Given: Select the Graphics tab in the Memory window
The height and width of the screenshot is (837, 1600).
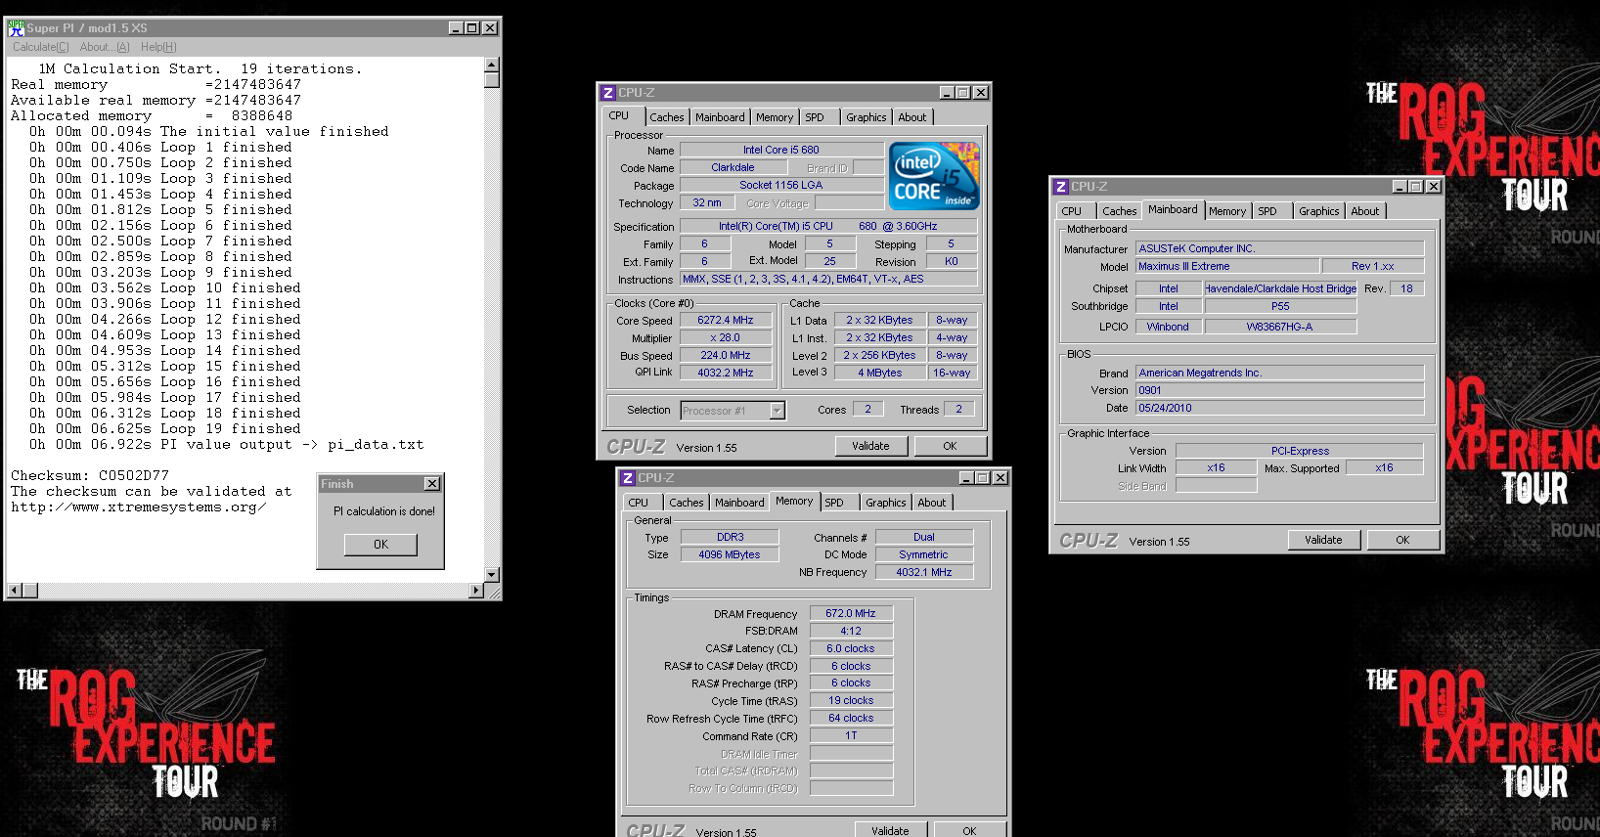Looking at the screenshot, I should click(x=886, y=503).
